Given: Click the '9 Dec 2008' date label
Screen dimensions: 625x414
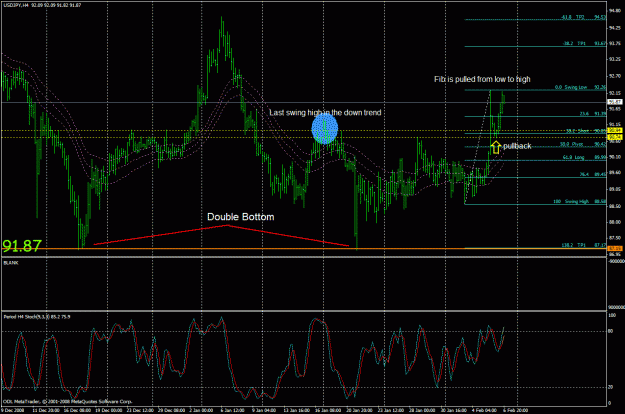Looking at the screenshot, I should point(12,410).
